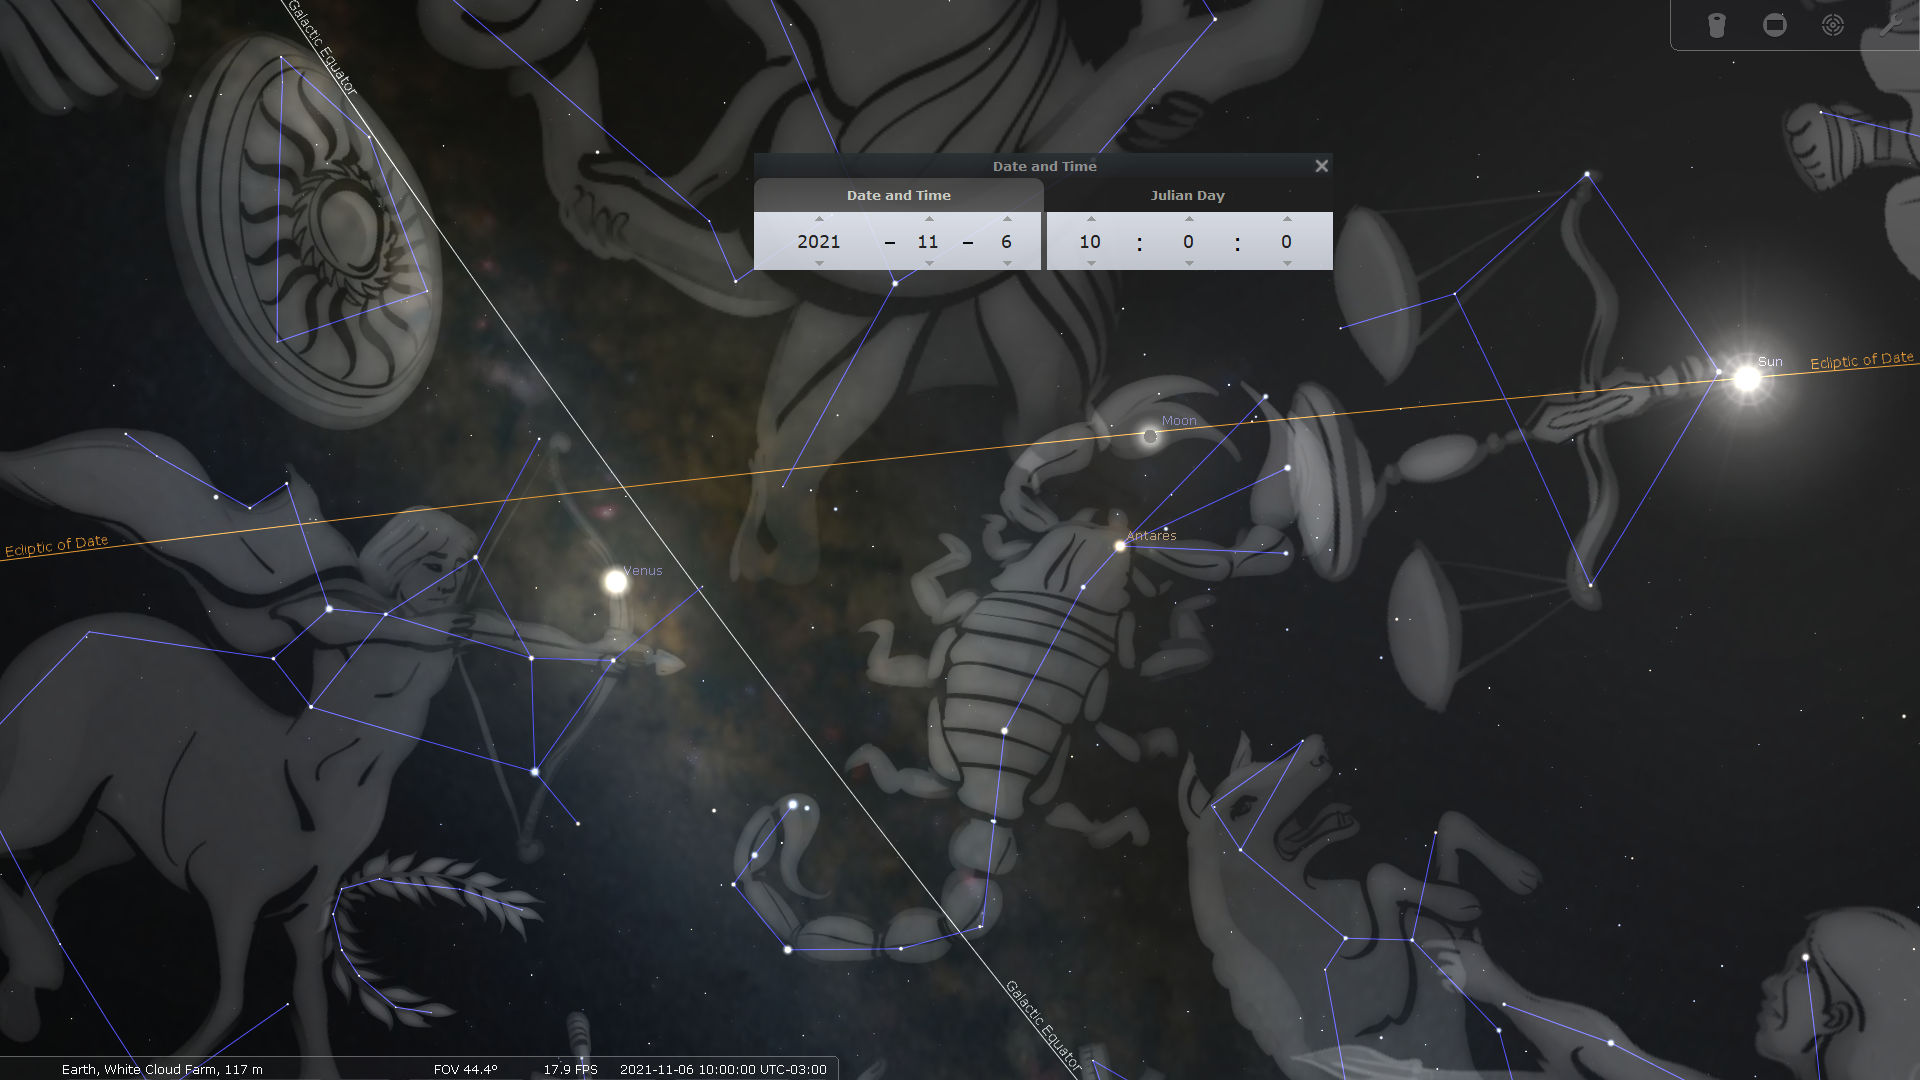Select the Sun in the sky

pyautogui.click(x=1746, y=378)
